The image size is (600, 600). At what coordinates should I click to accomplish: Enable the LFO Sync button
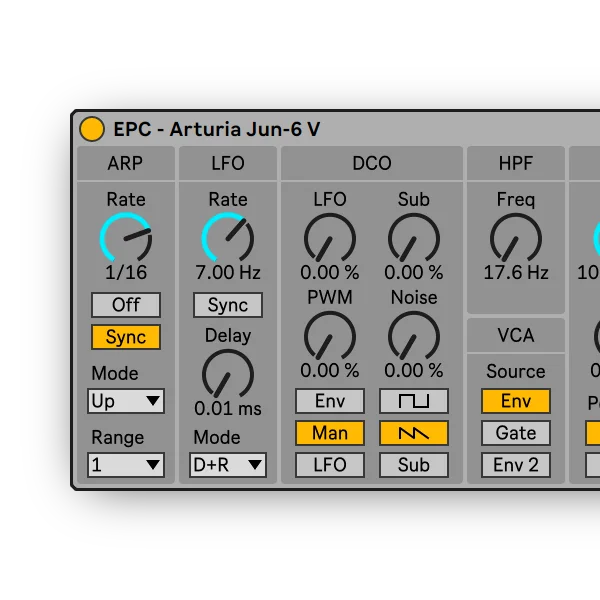coord(228,305)
